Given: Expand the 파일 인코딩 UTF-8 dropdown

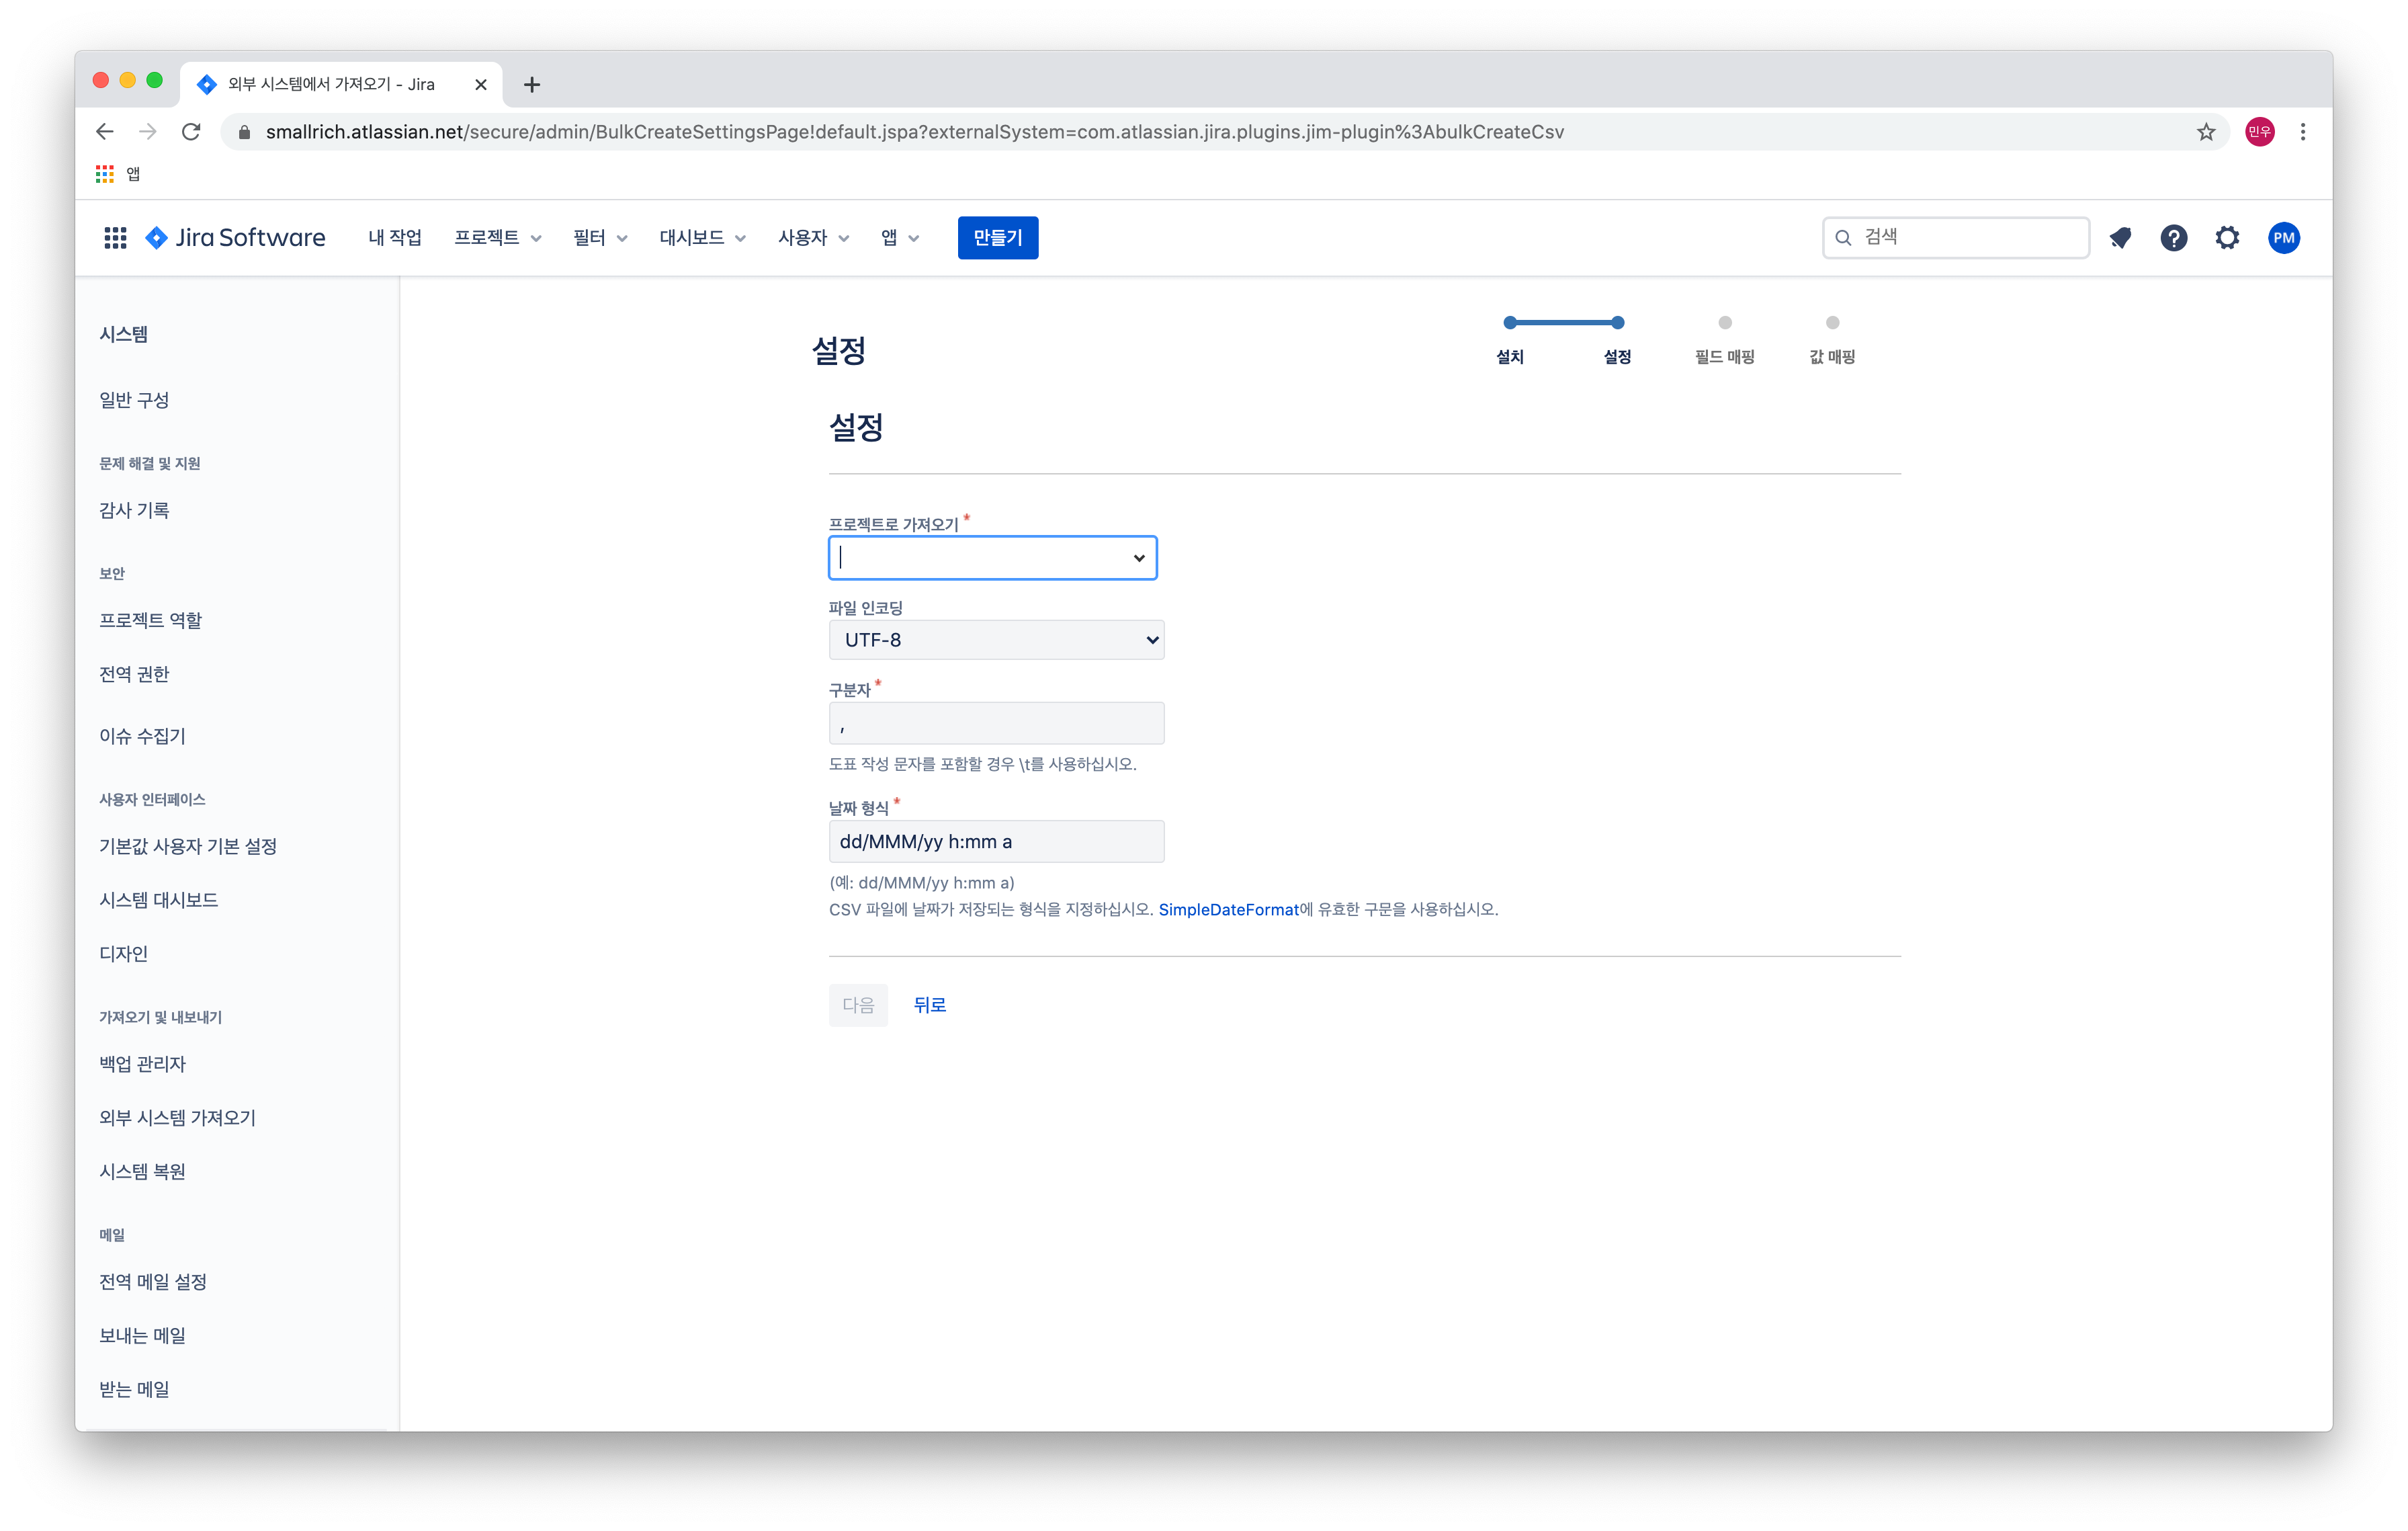Looking at the screenshot, I should 996,640.
